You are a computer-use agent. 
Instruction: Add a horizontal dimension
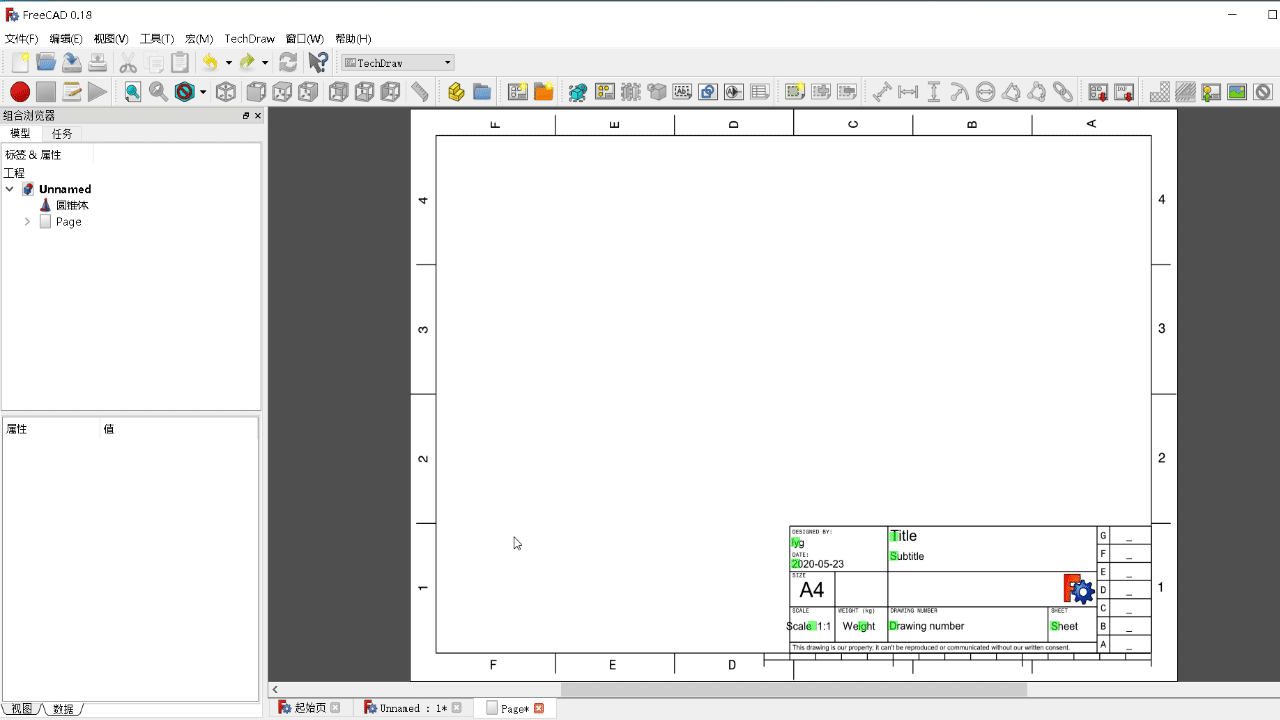(908, 92)
